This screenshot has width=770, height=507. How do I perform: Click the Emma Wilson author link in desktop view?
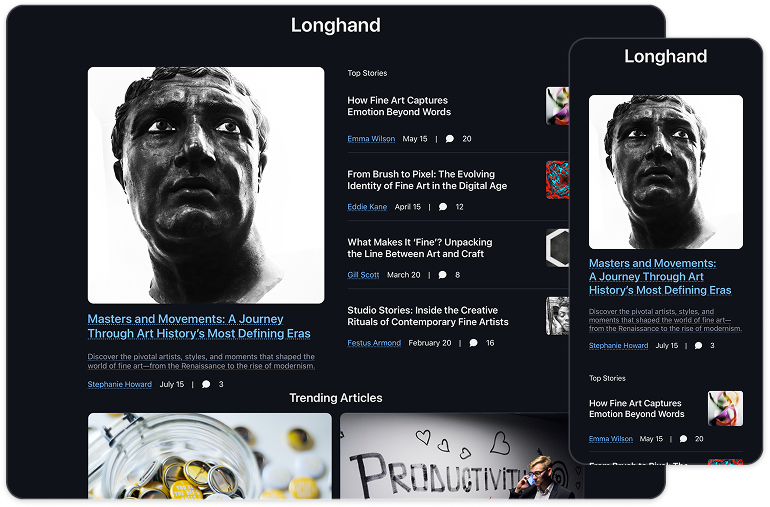pyautogui.click(x=371, y=139)
